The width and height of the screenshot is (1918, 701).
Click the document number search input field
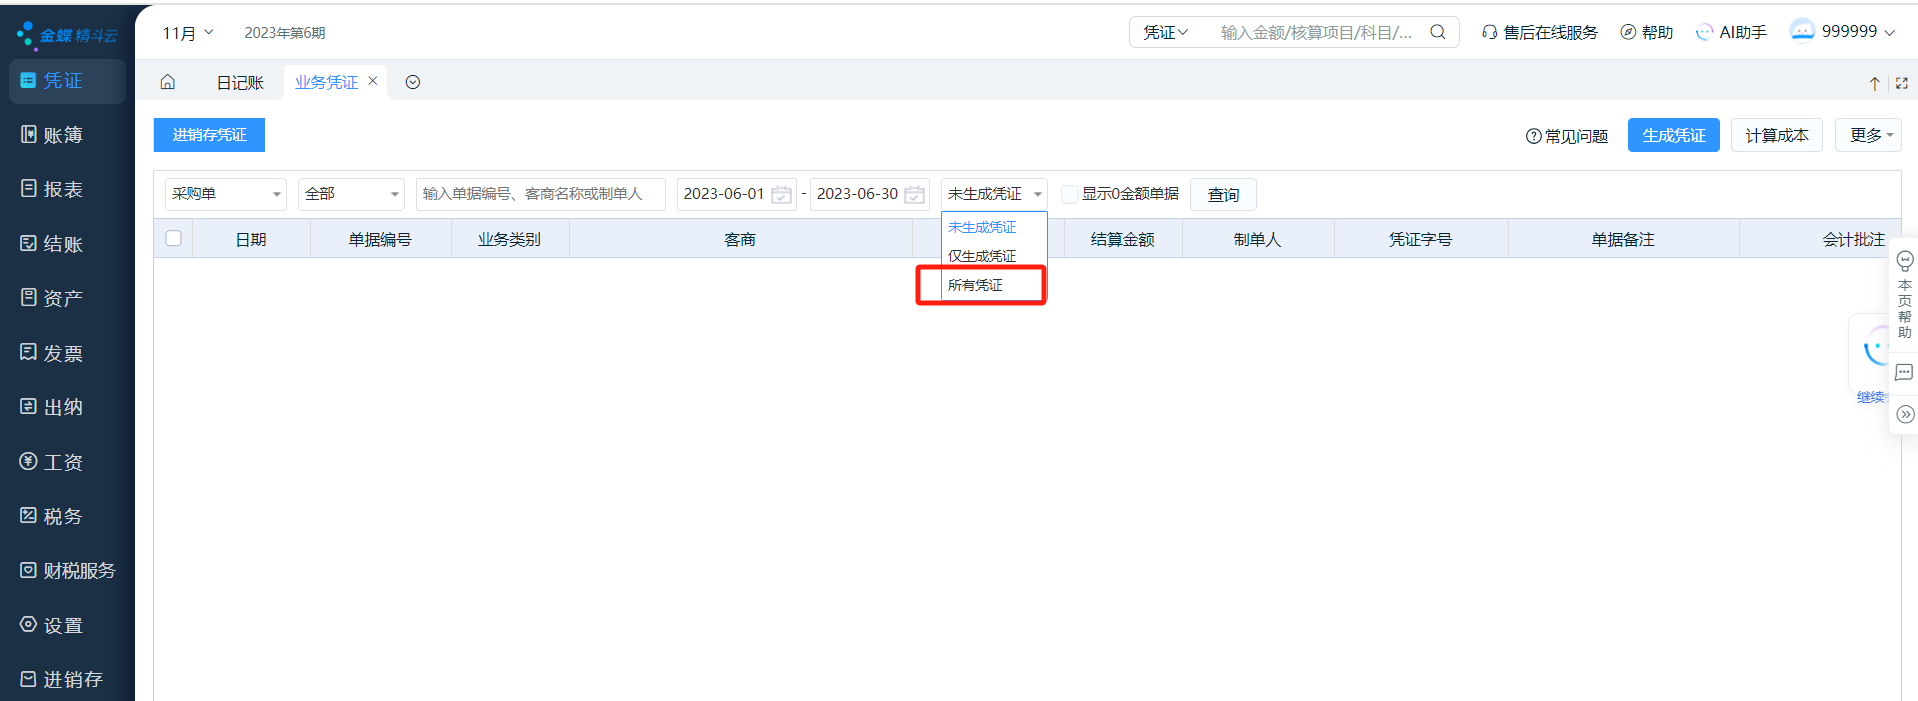coord(540,194)
